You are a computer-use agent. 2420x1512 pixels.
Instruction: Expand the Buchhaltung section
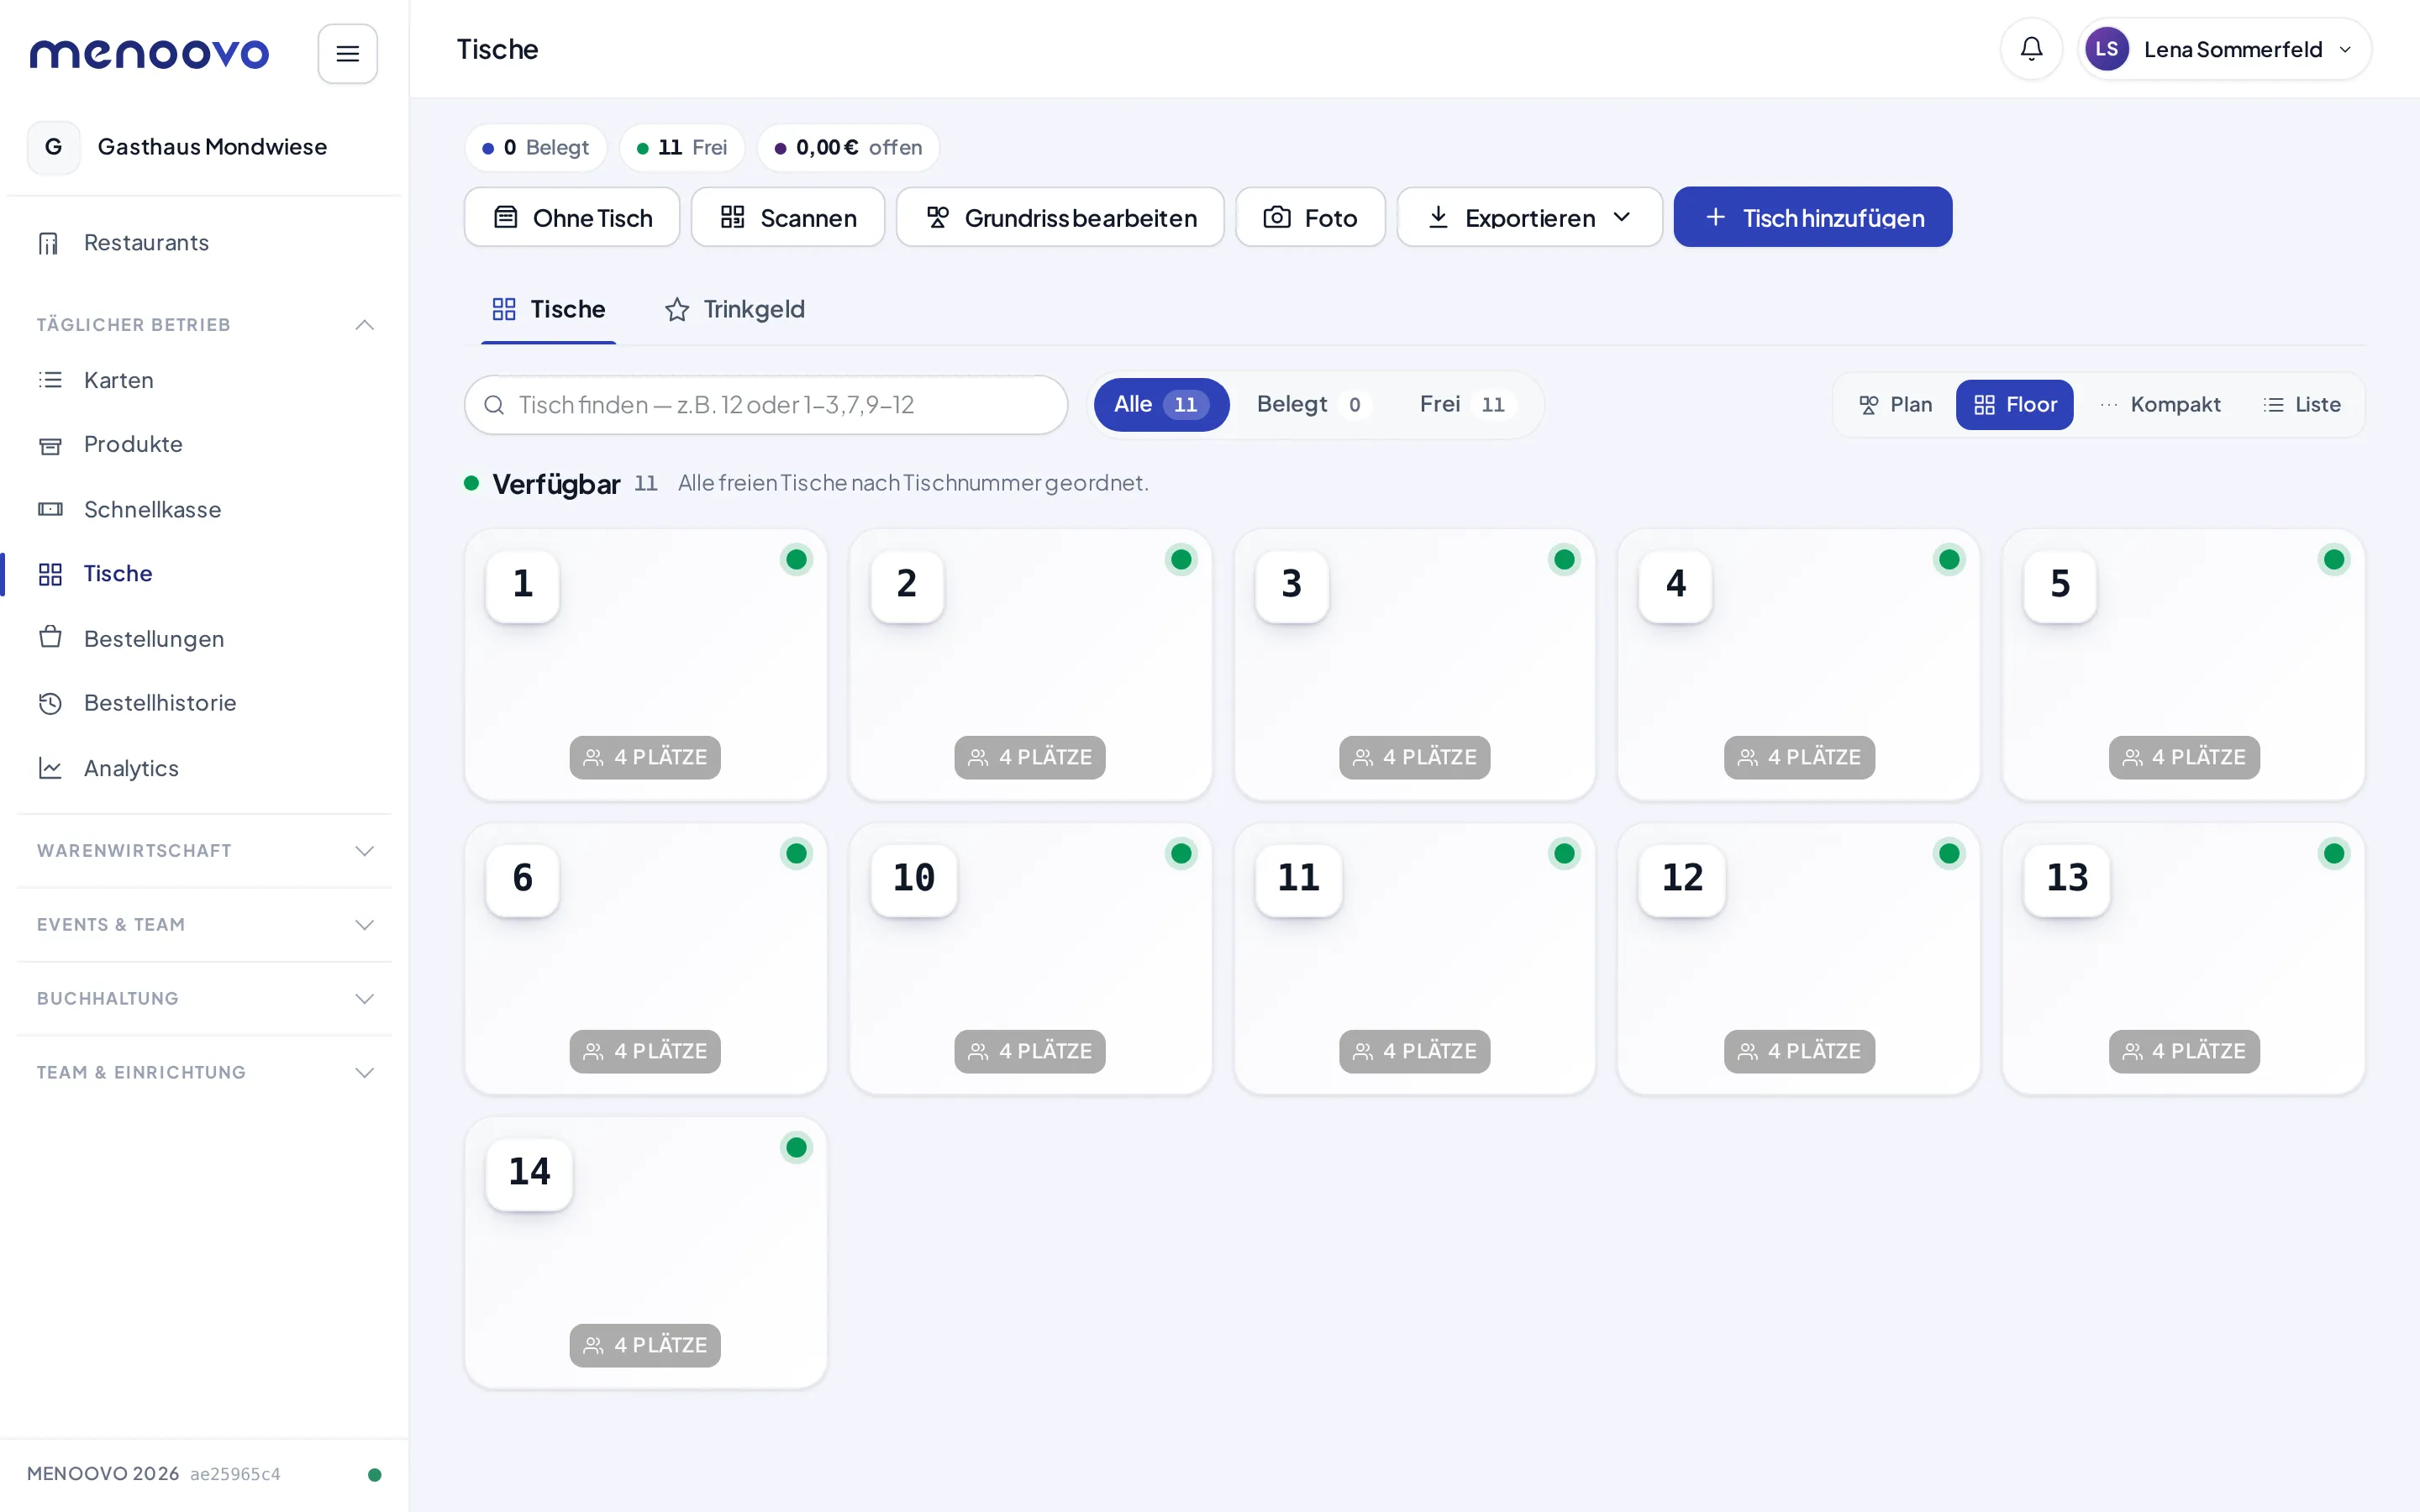[205, 999]
